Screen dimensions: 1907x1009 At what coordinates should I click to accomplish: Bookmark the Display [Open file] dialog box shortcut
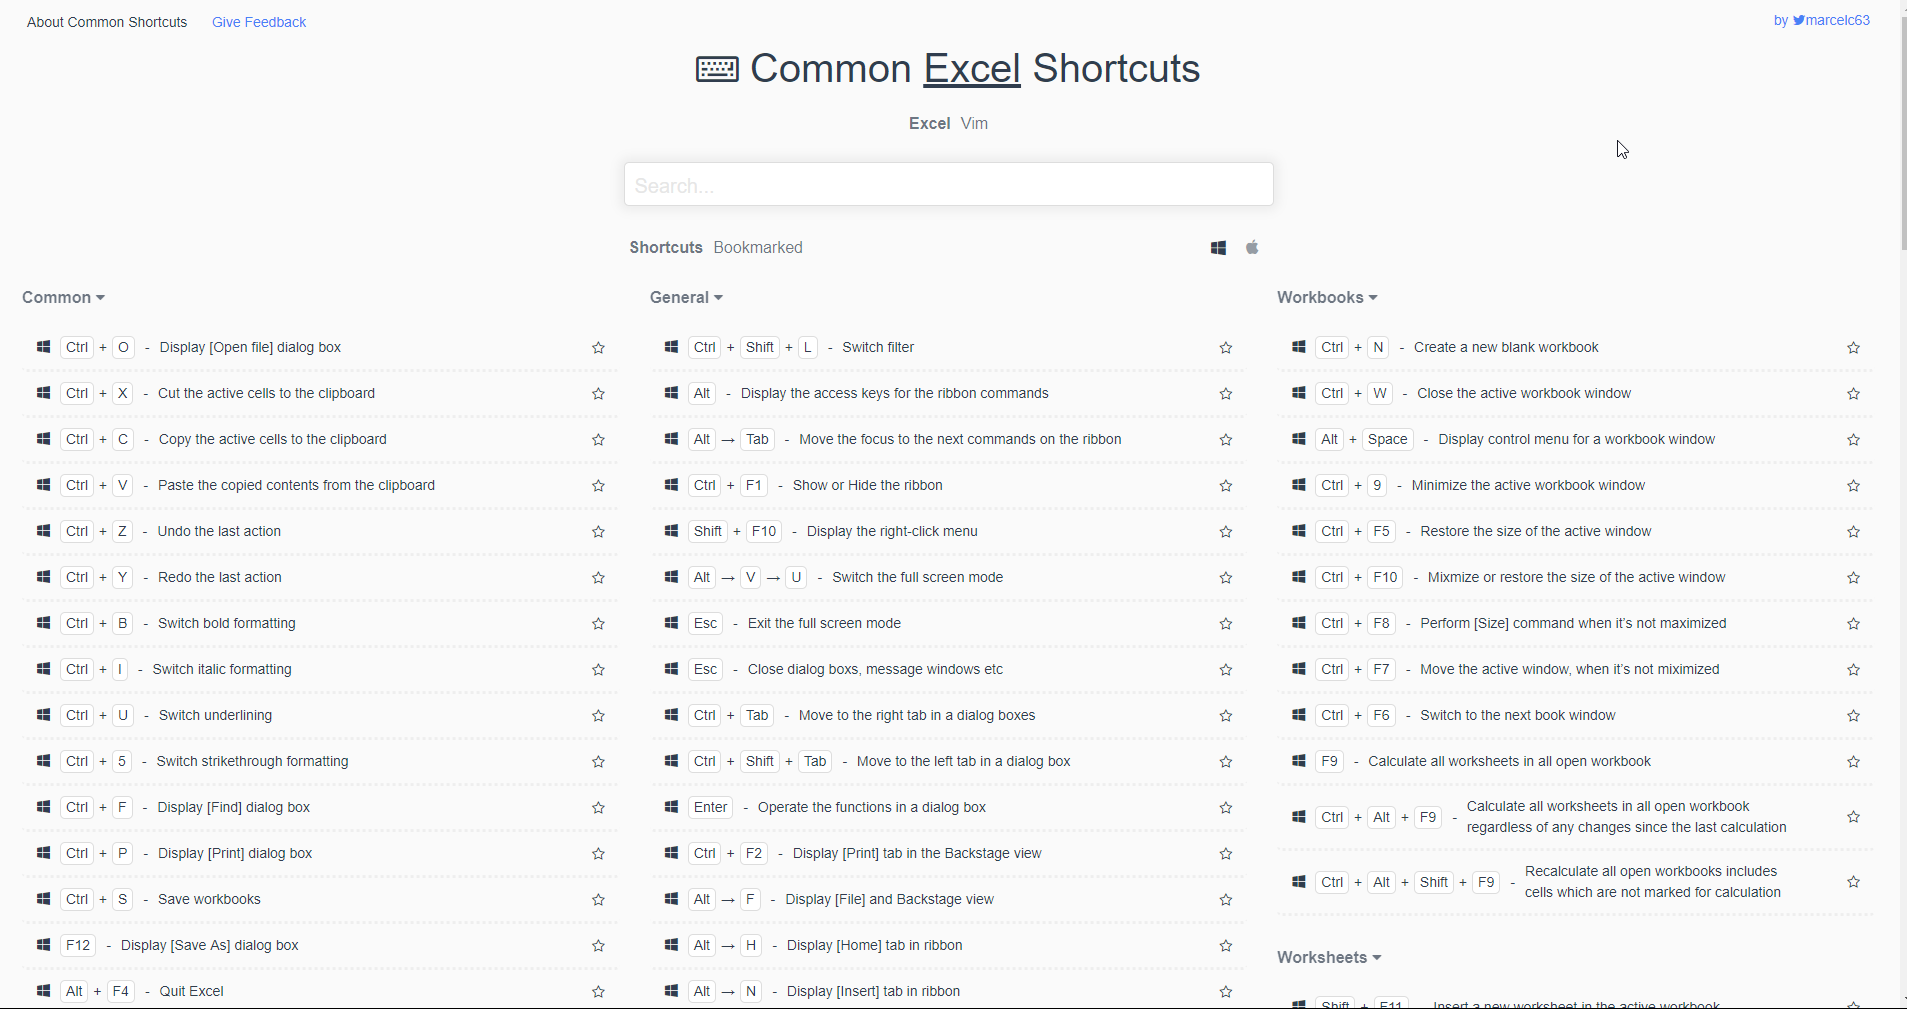[598, 348]
